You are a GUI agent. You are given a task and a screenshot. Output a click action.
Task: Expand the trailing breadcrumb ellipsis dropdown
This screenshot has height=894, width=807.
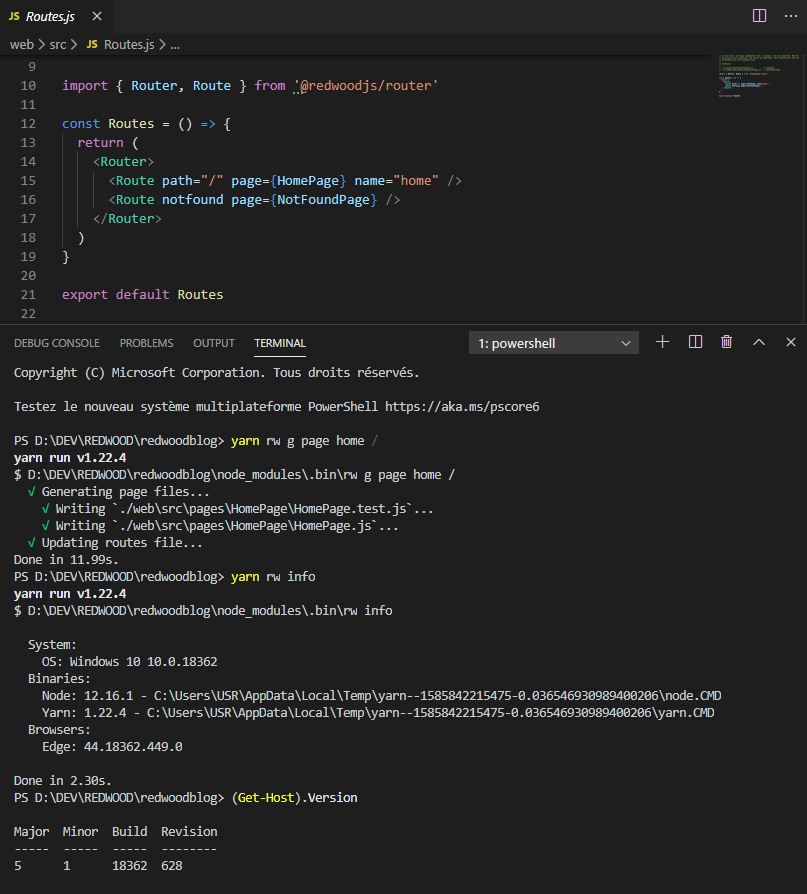[176, 44]
